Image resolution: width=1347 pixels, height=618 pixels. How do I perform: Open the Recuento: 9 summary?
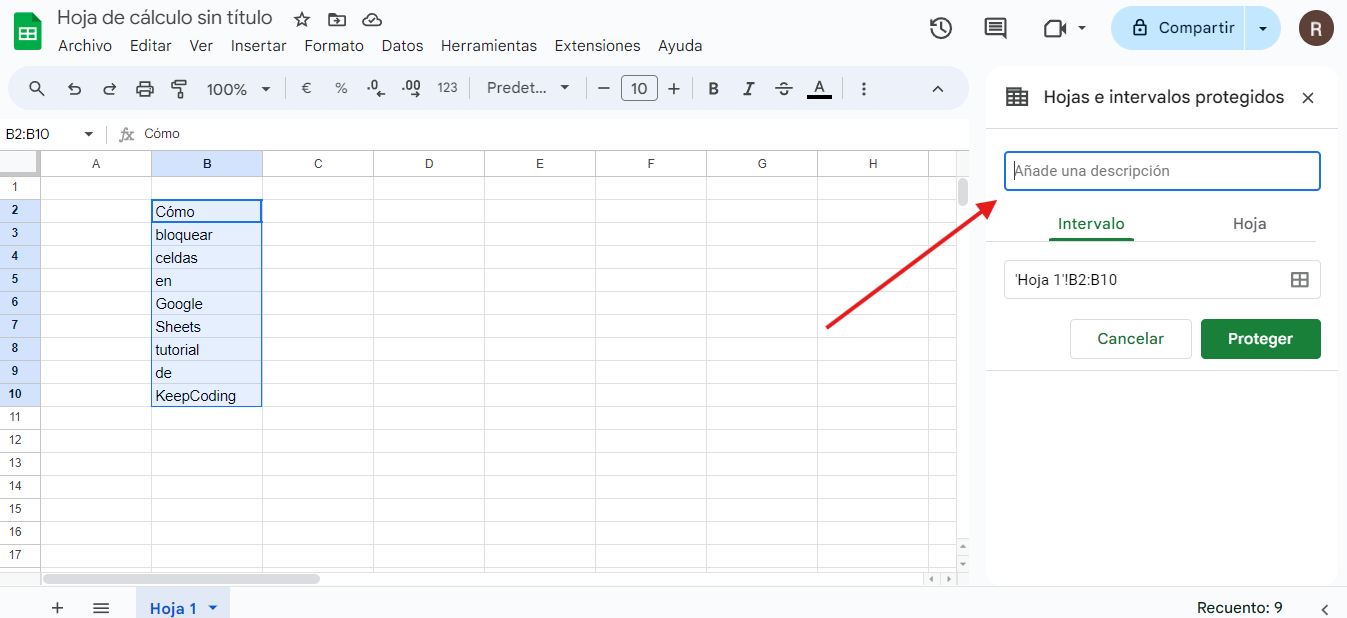[1239, 607]
